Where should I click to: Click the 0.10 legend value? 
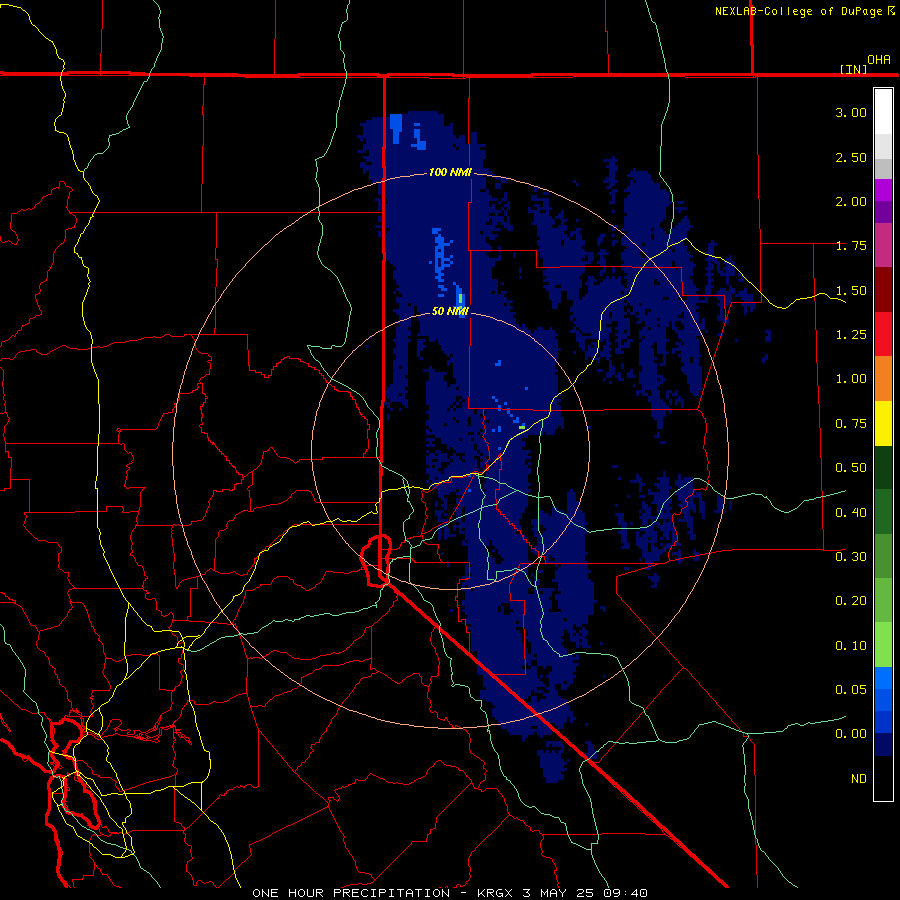(851, 646)
